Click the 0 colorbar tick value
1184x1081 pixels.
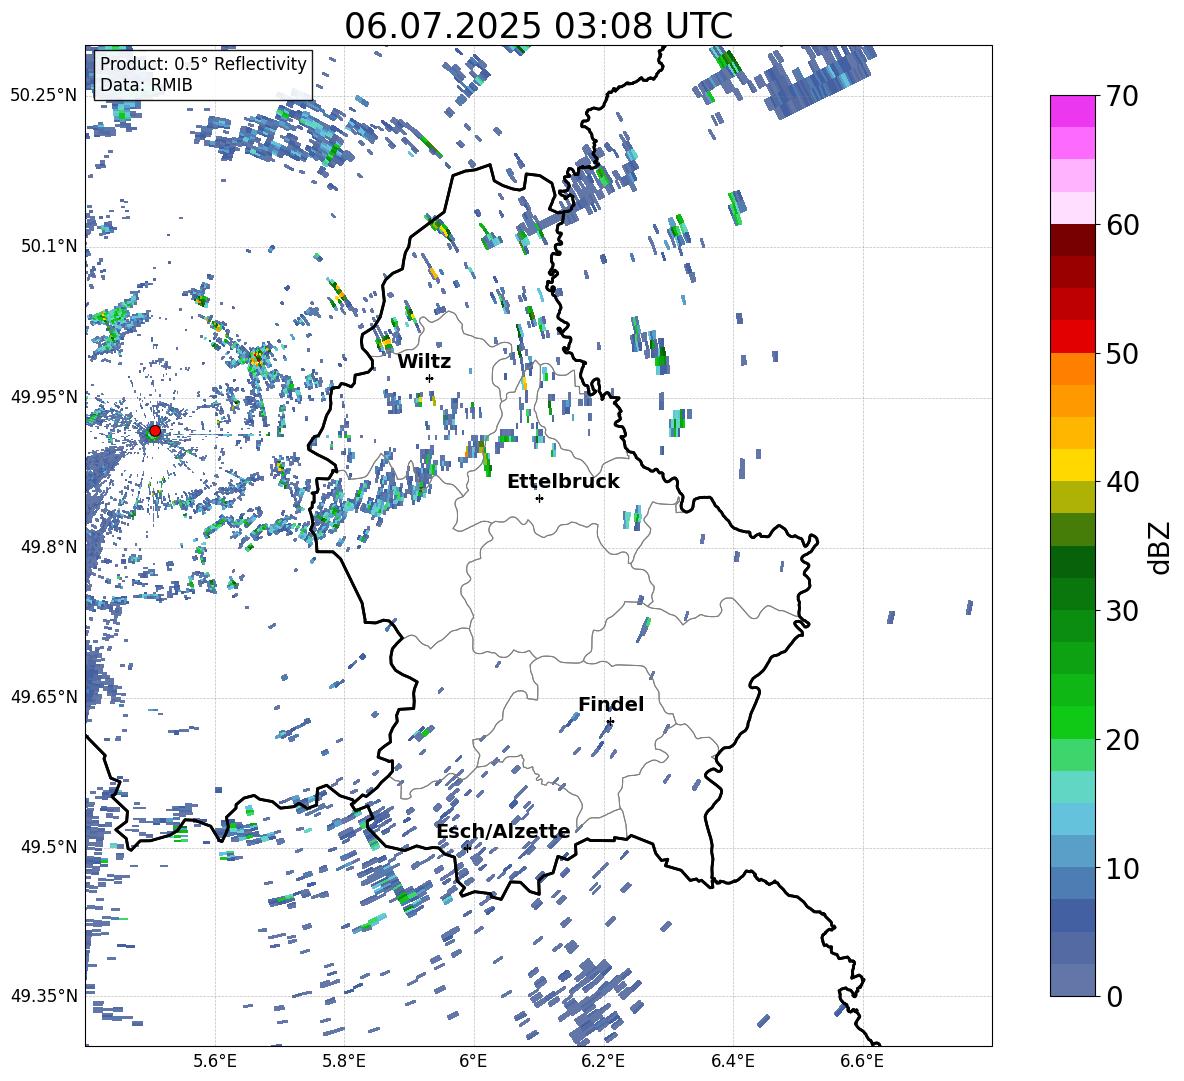pyautogui.click(x=1114, y=996)
